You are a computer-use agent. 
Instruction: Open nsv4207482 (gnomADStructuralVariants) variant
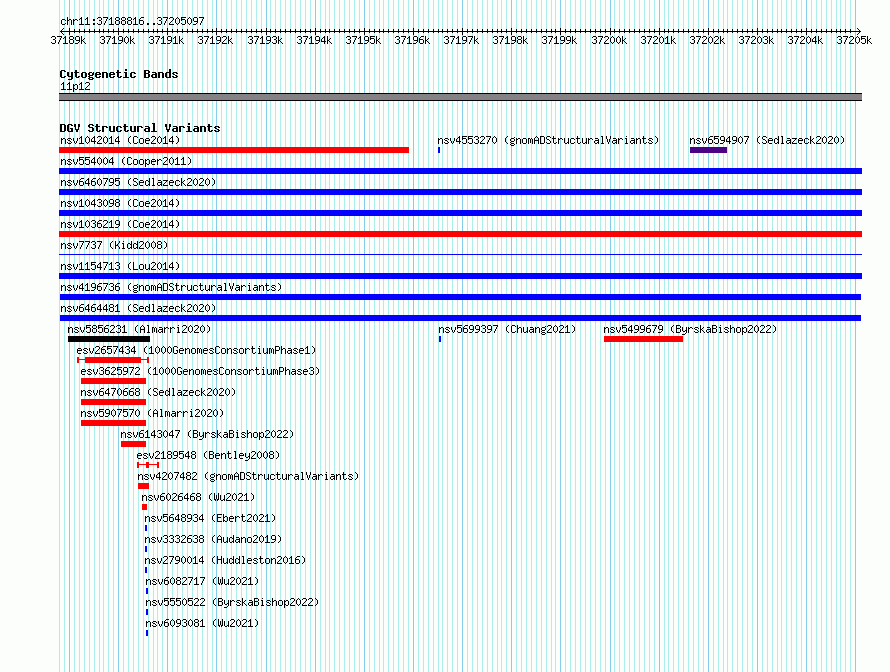click(248, 476)
